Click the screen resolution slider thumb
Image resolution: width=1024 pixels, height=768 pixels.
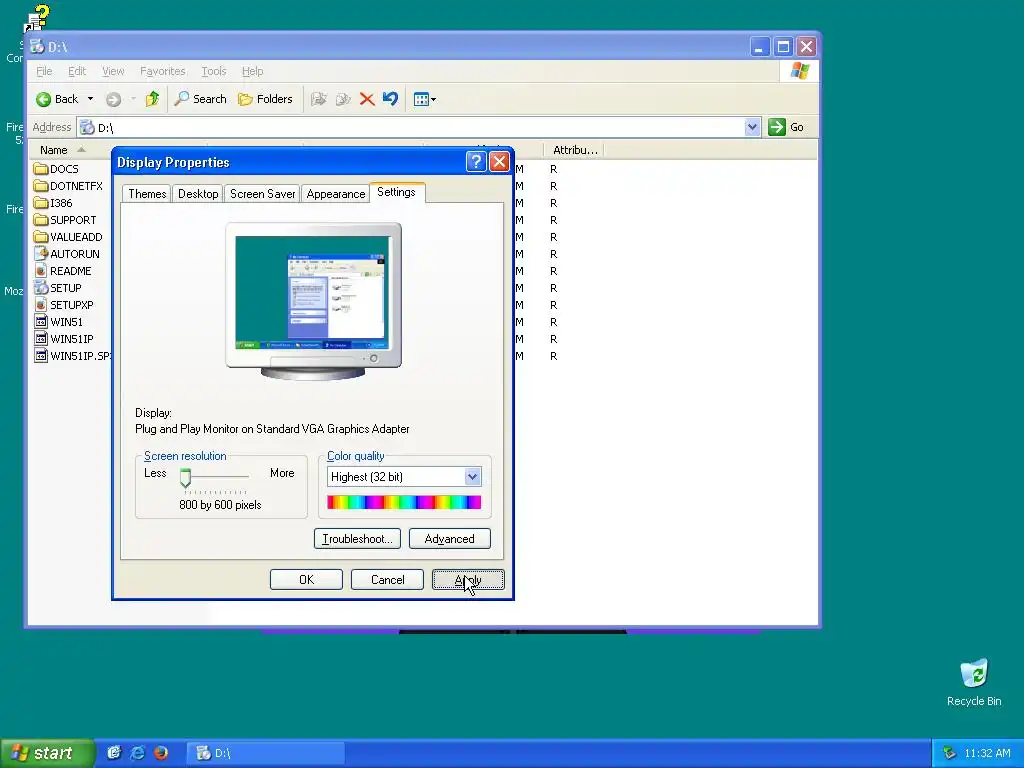185,478
